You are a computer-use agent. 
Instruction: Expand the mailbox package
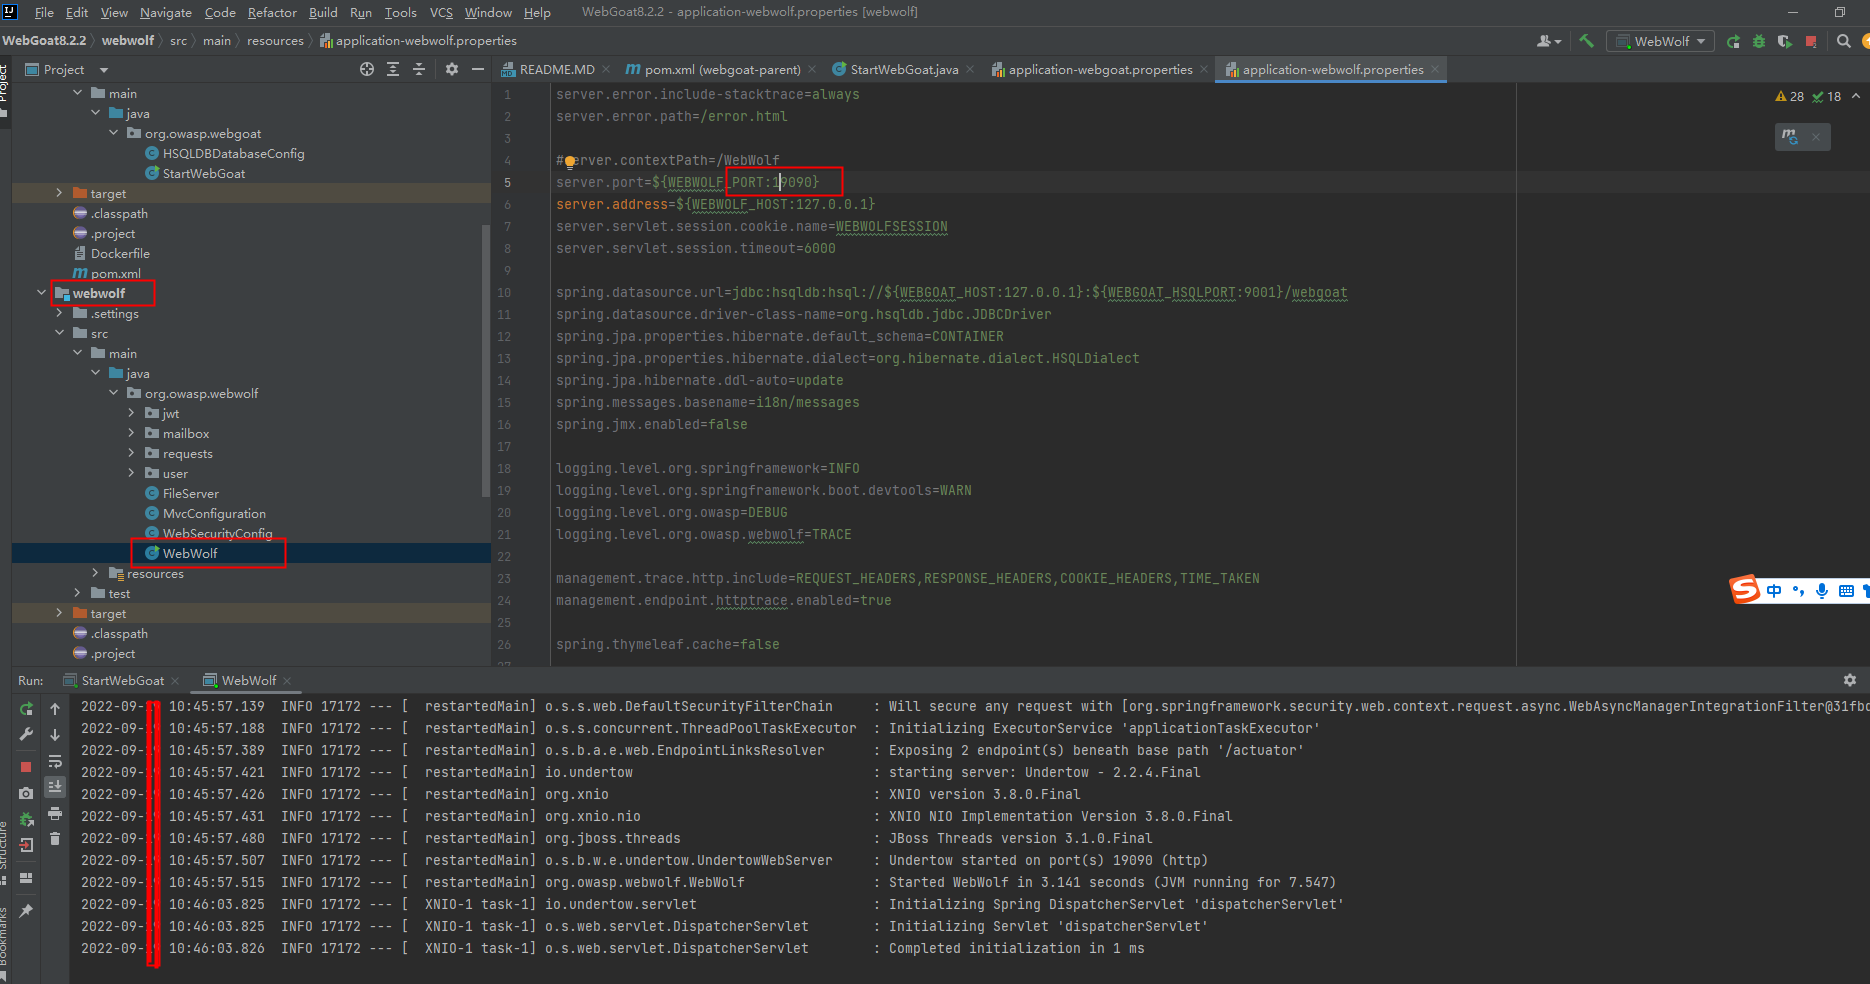131,433
